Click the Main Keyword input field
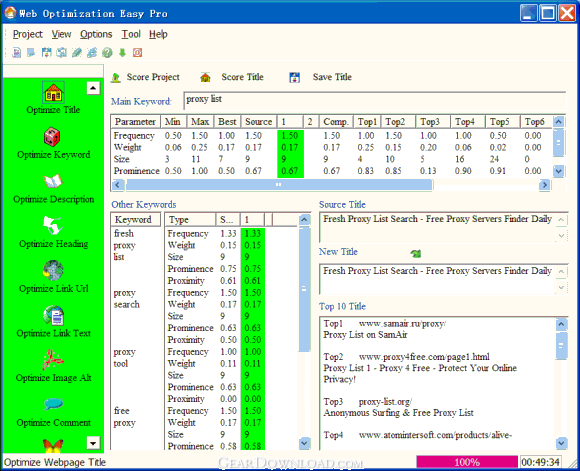Screen dimensions: 580x471 tap(374, 100)
